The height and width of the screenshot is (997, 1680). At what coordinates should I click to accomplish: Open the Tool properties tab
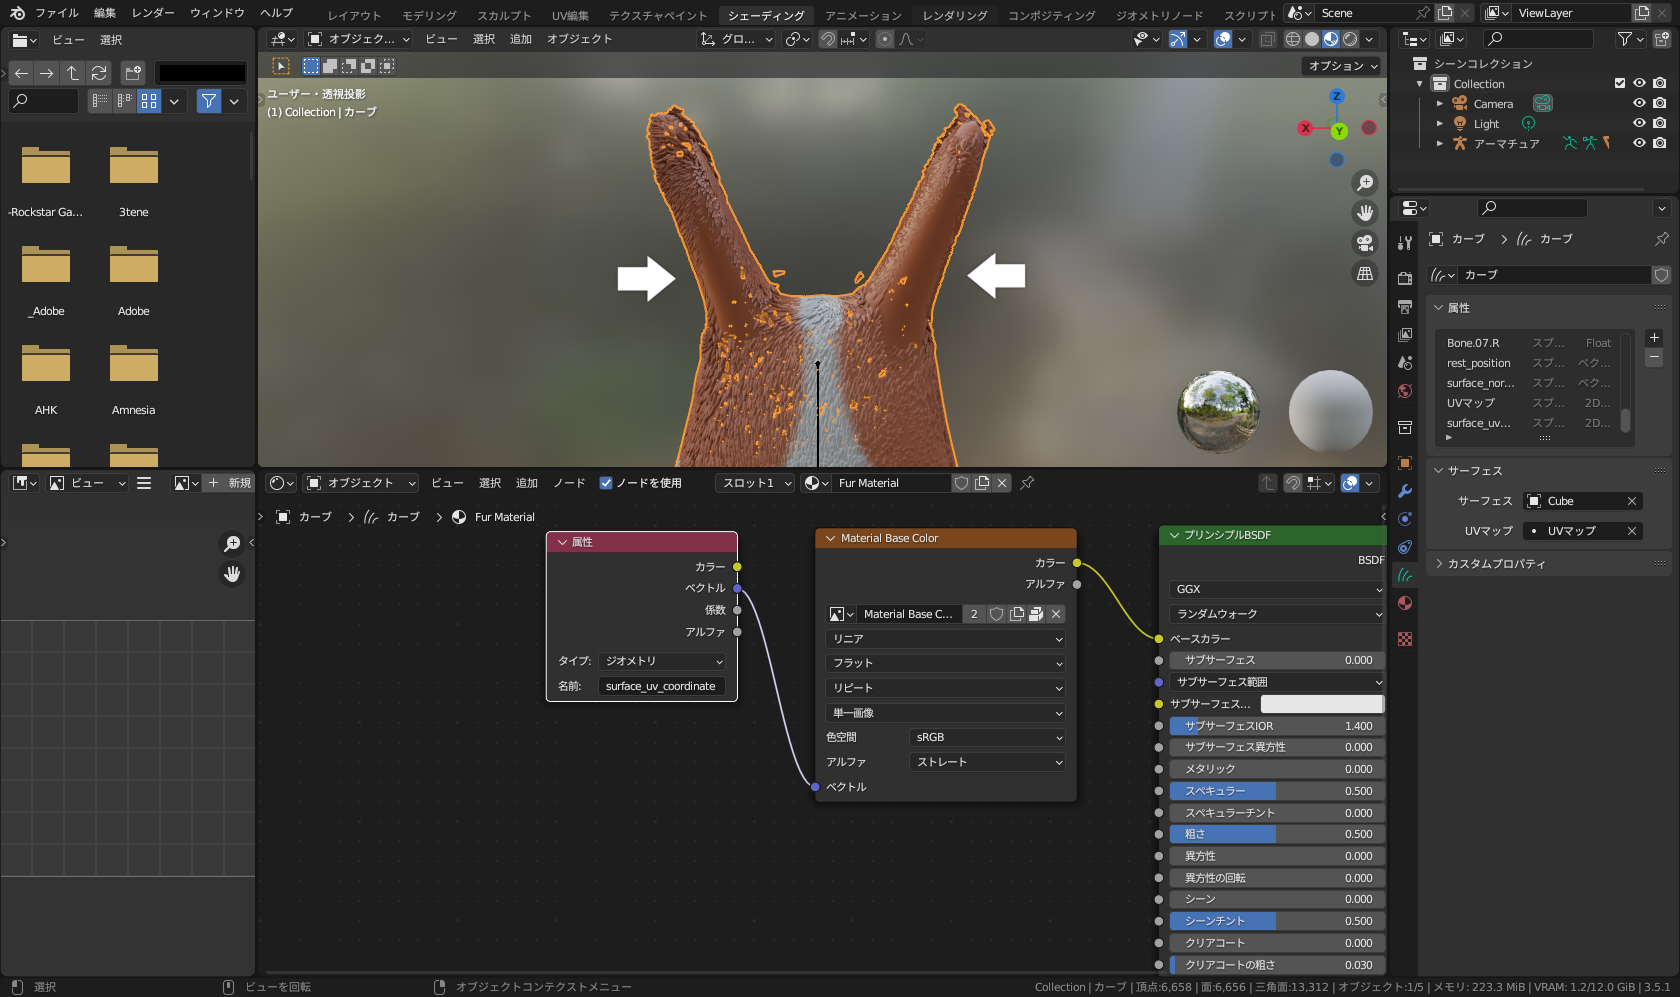(x=1405, y=242)
